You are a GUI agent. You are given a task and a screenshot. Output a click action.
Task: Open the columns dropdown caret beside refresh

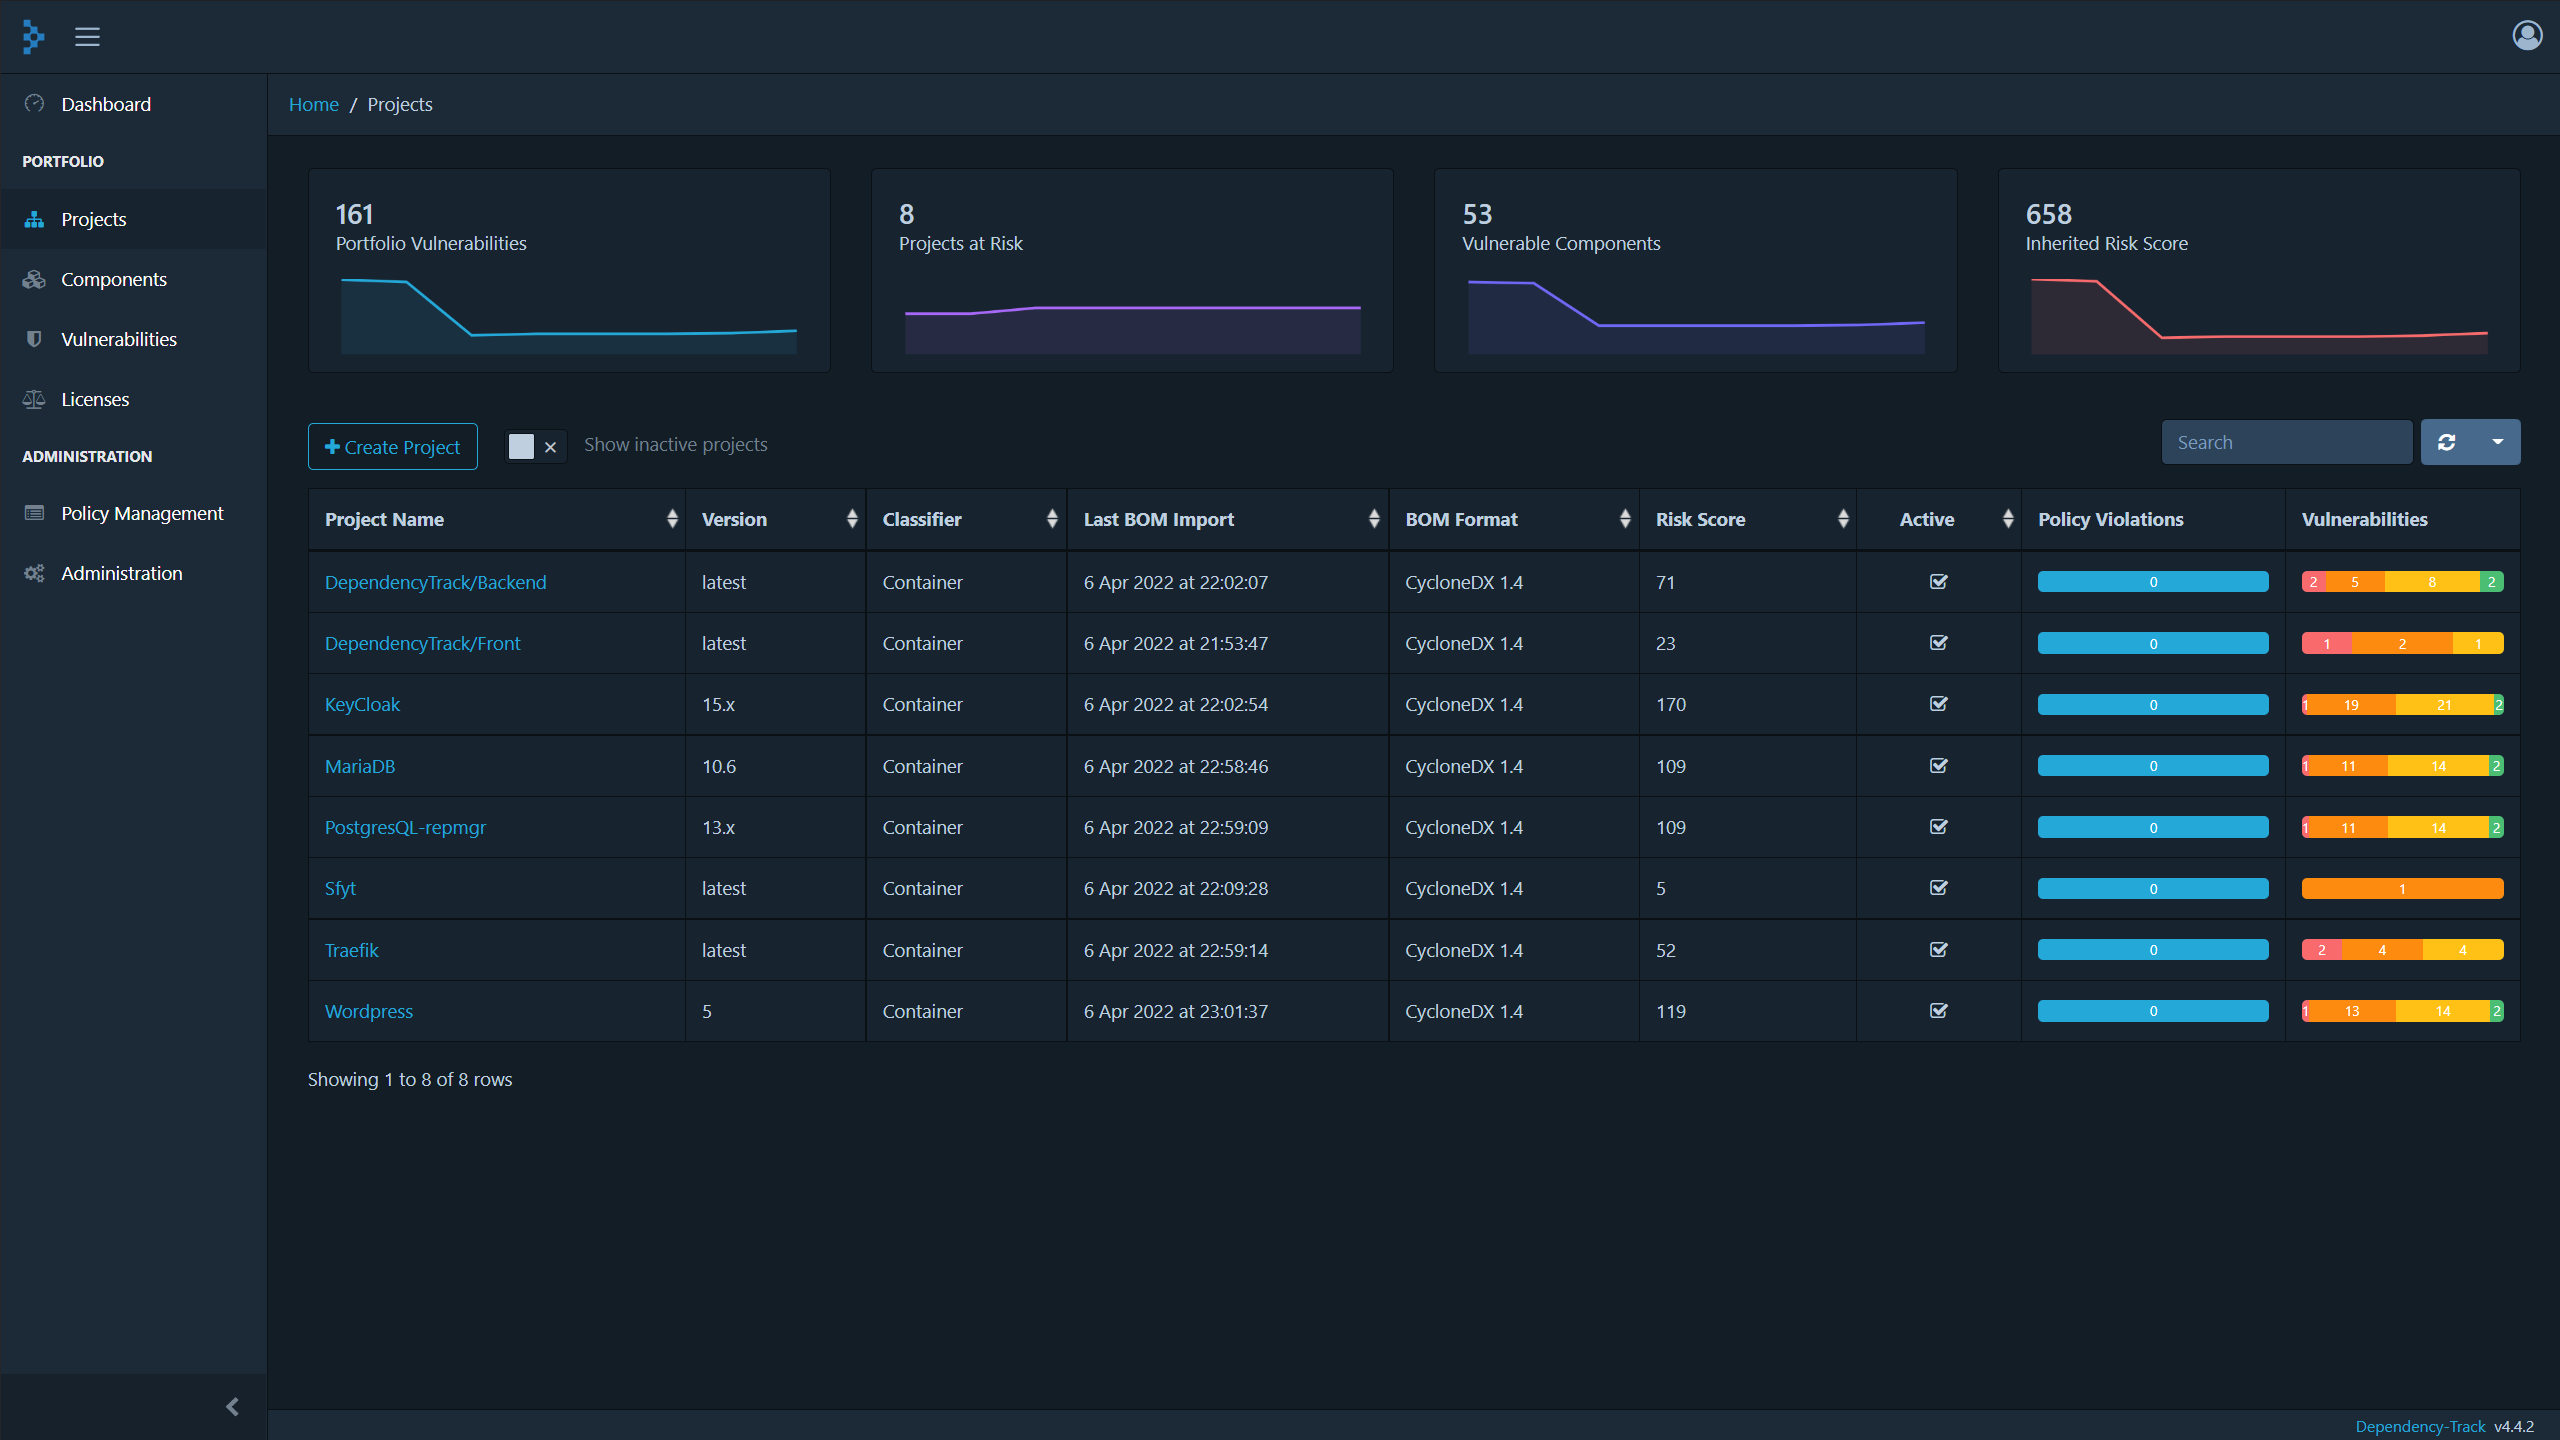pos(2497,442)
